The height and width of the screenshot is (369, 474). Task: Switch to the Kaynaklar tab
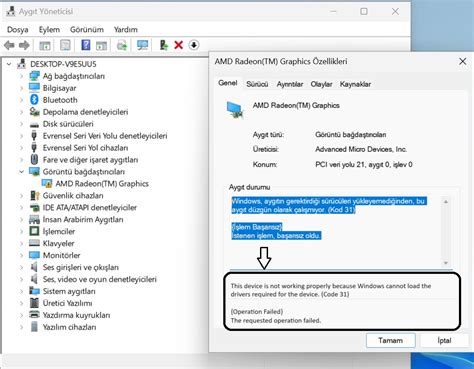pos(355,84)
